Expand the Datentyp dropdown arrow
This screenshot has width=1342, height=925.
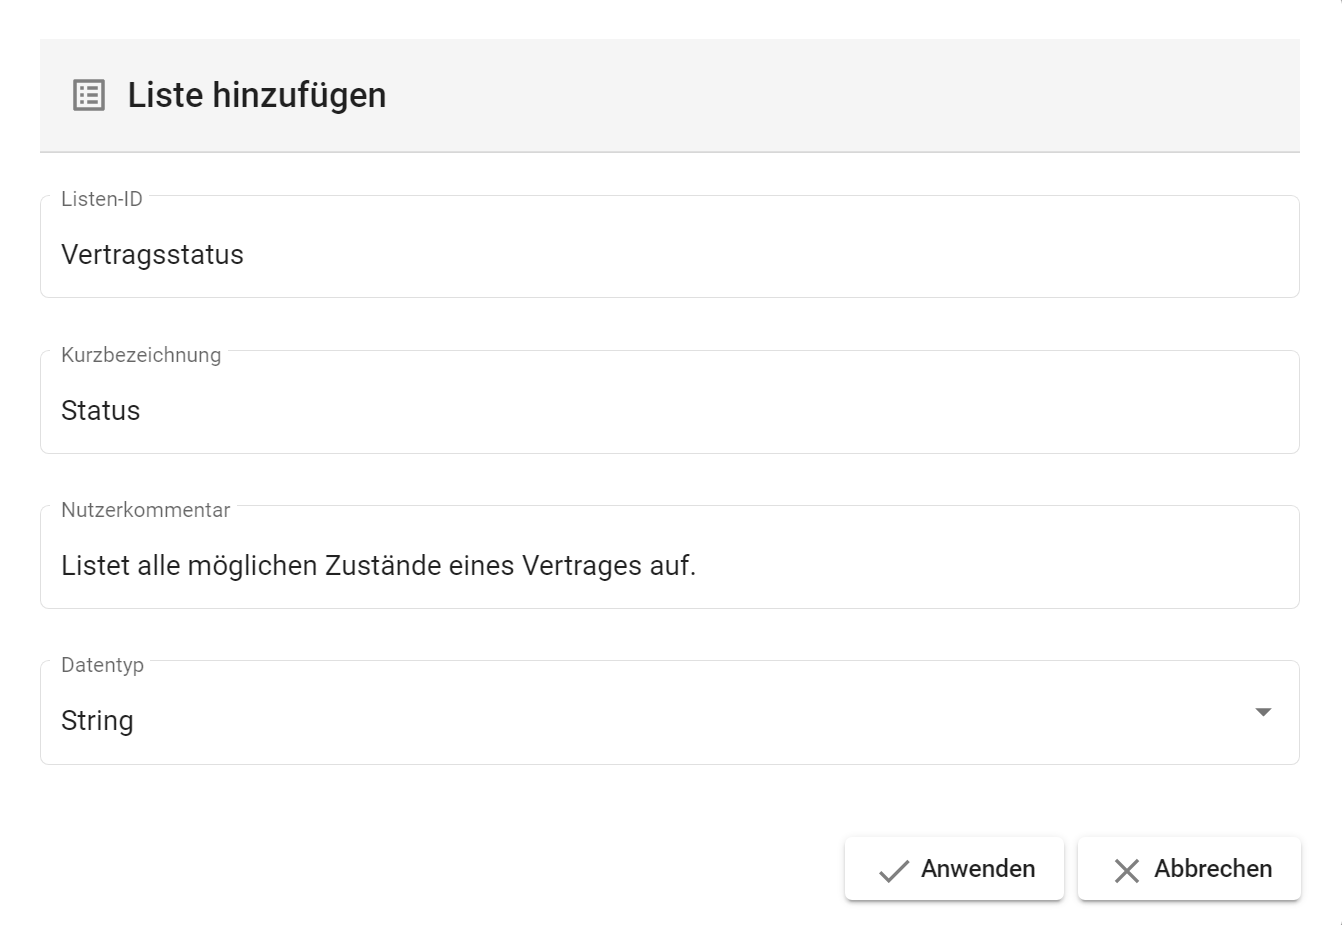[x=1262, y=712]
